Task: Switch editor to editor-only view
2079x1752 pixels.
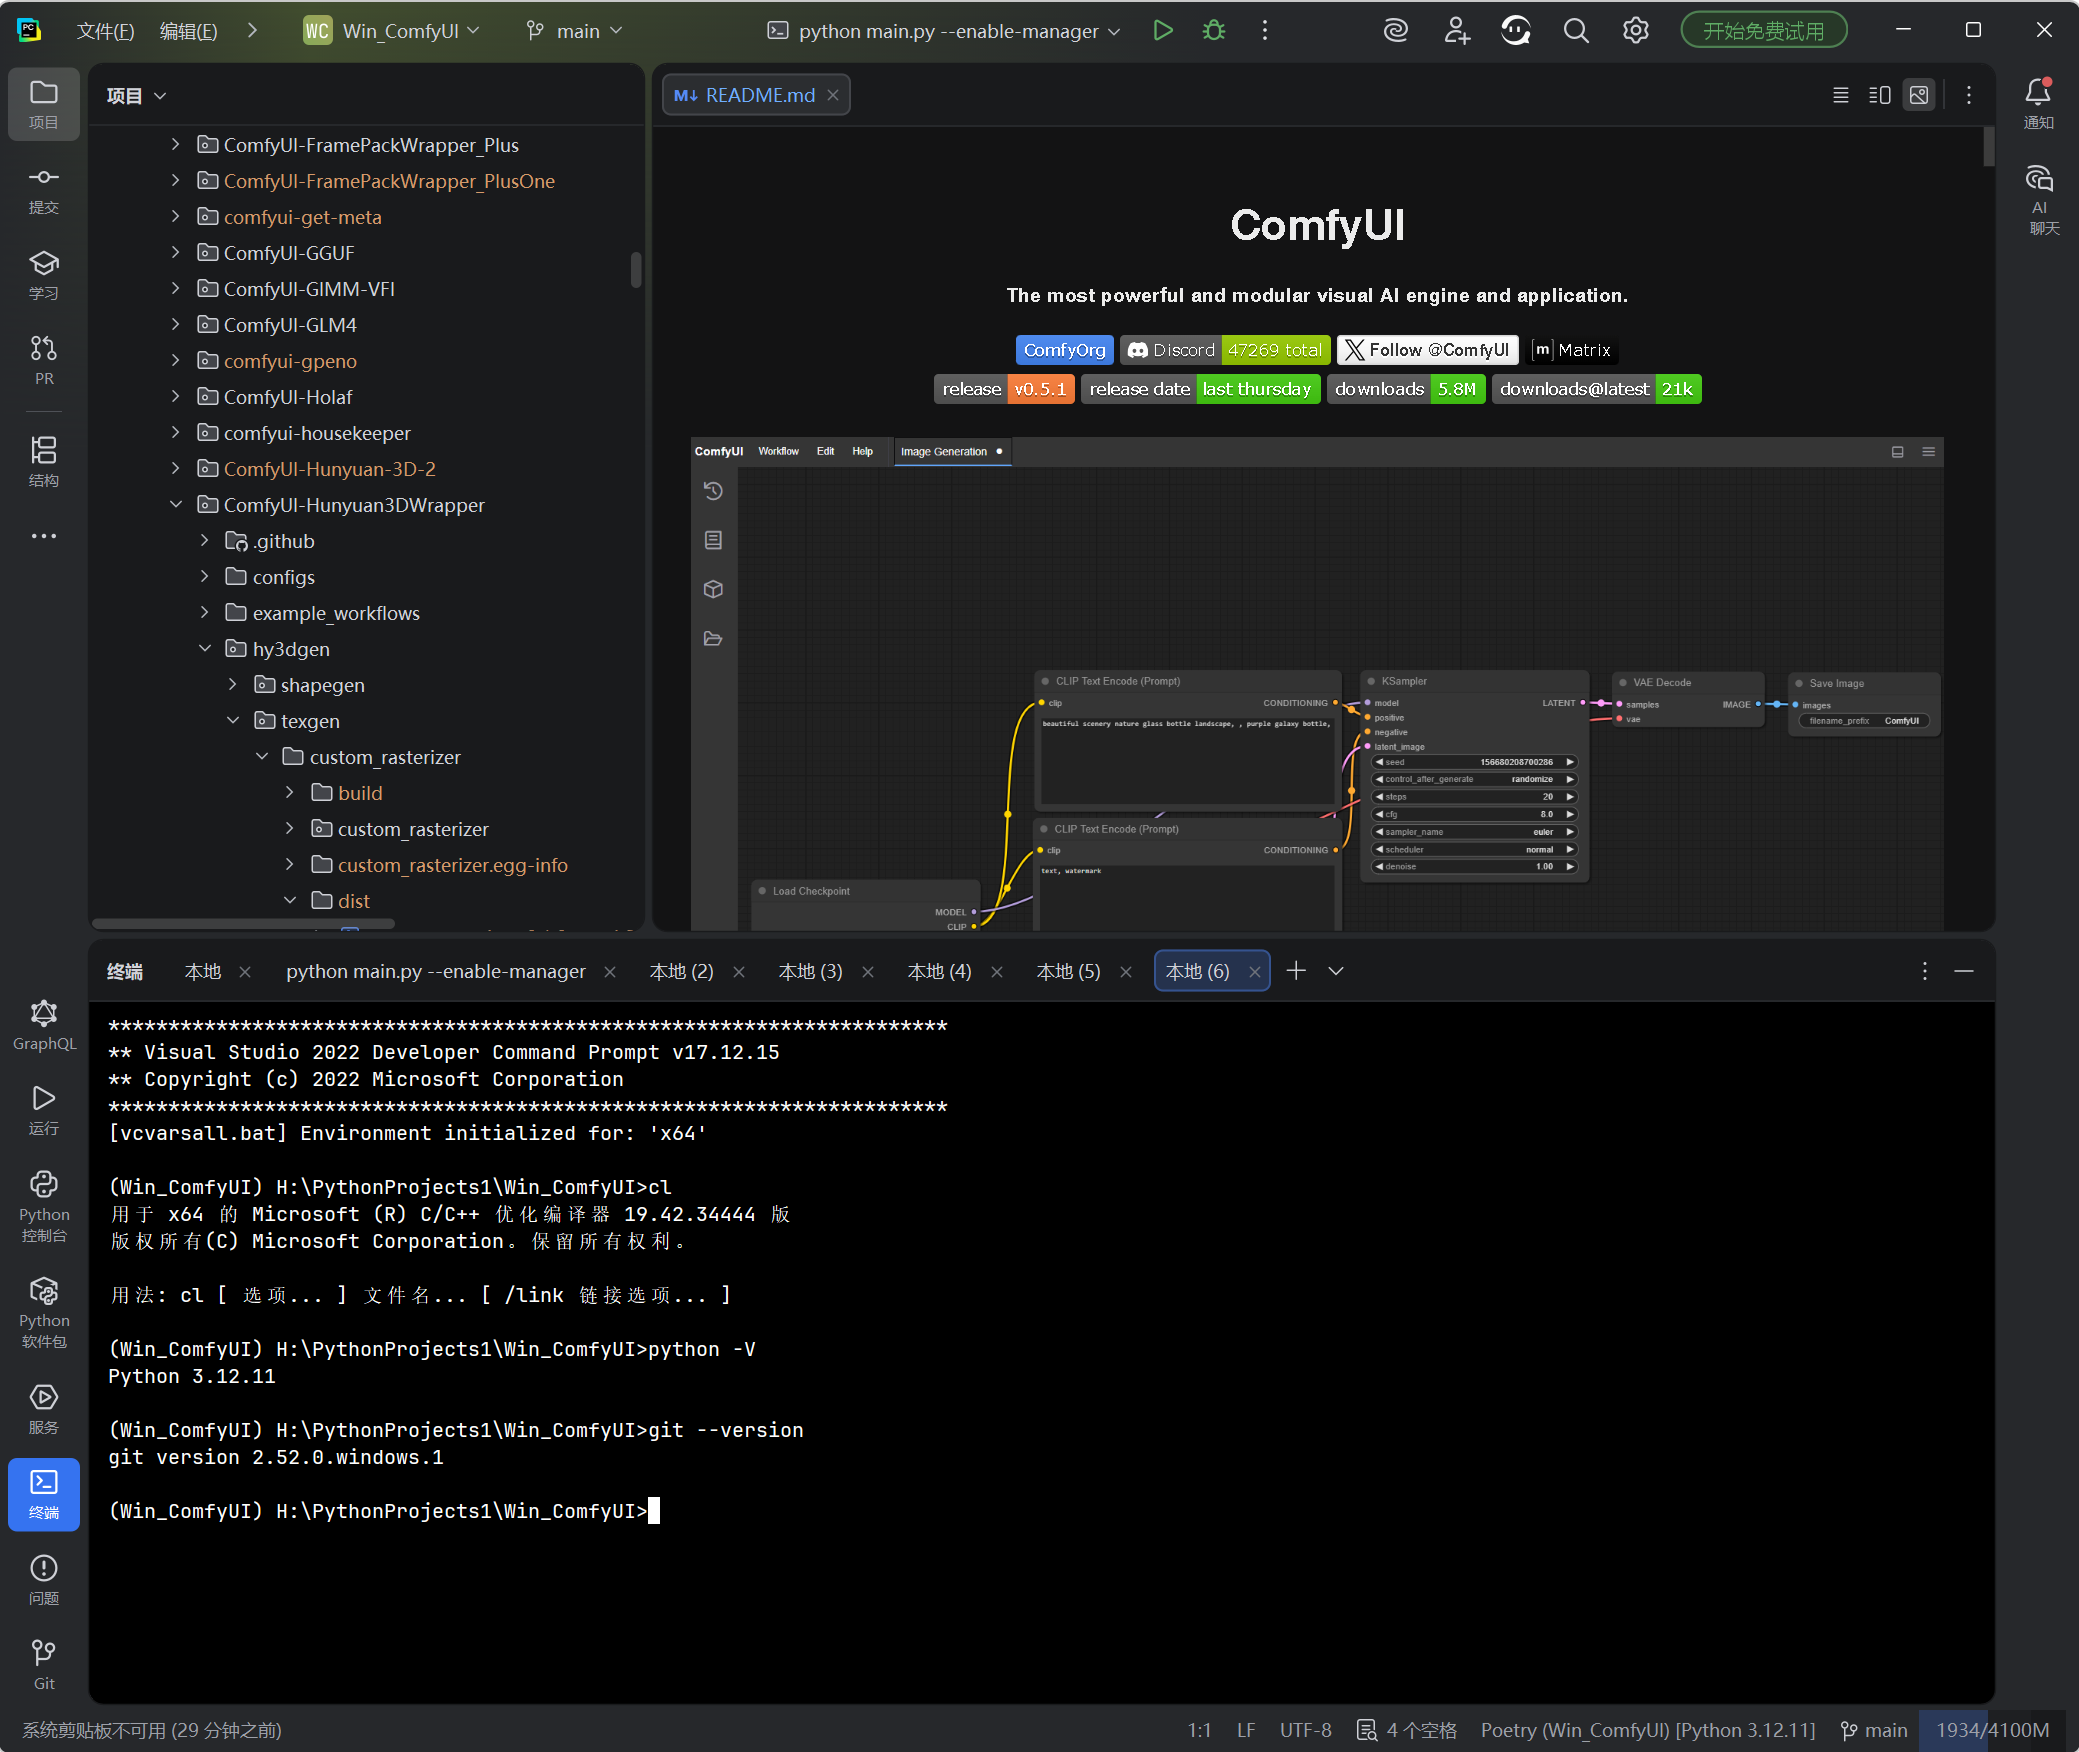Action: point(1840,95)
